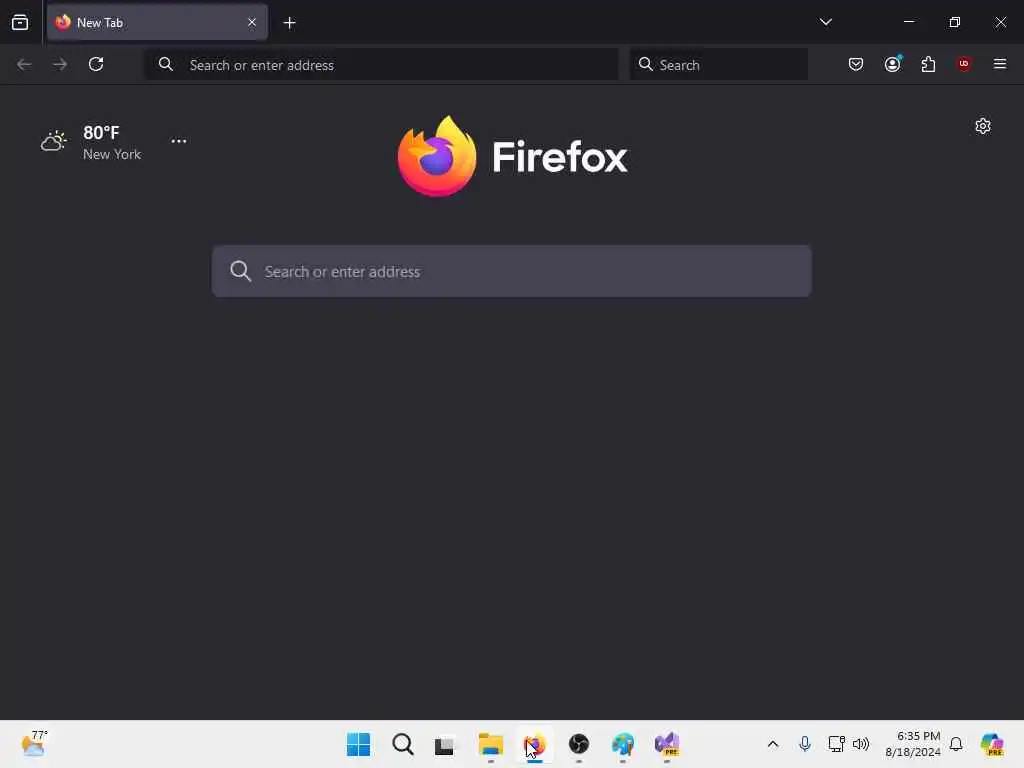Reload the current page
The width and height of the screenshot is (1024, 768).
[x=96, y=65]
